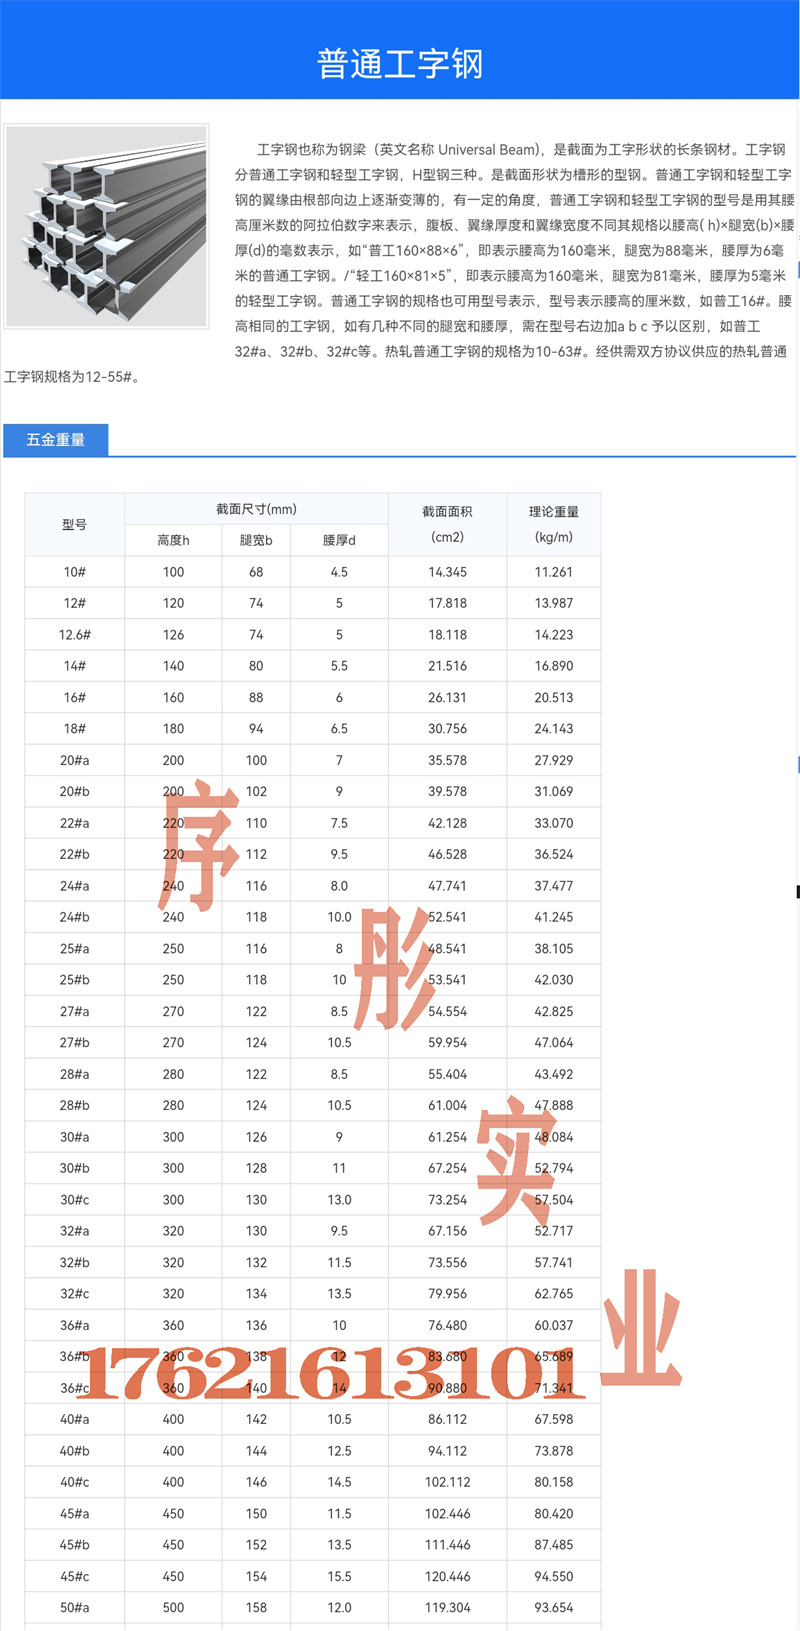Click the I-beam steel product photo
Image resolution: width=800 pixels, height=1631 pixels.
106,226
